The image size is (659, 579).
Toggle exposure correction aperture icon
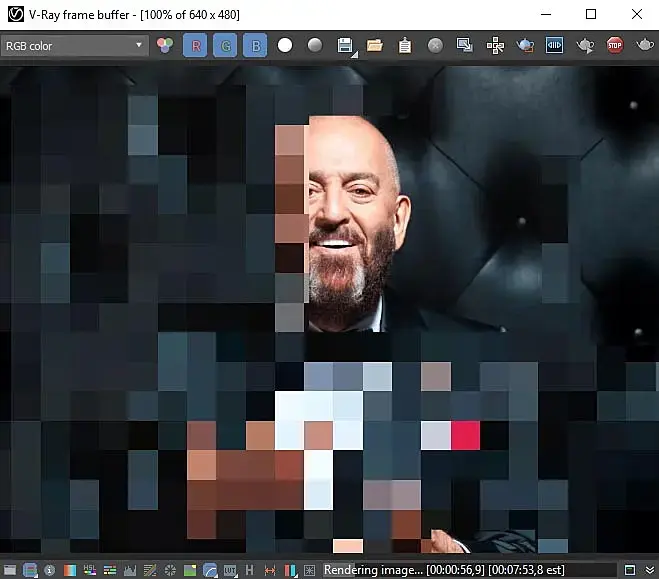170,570
